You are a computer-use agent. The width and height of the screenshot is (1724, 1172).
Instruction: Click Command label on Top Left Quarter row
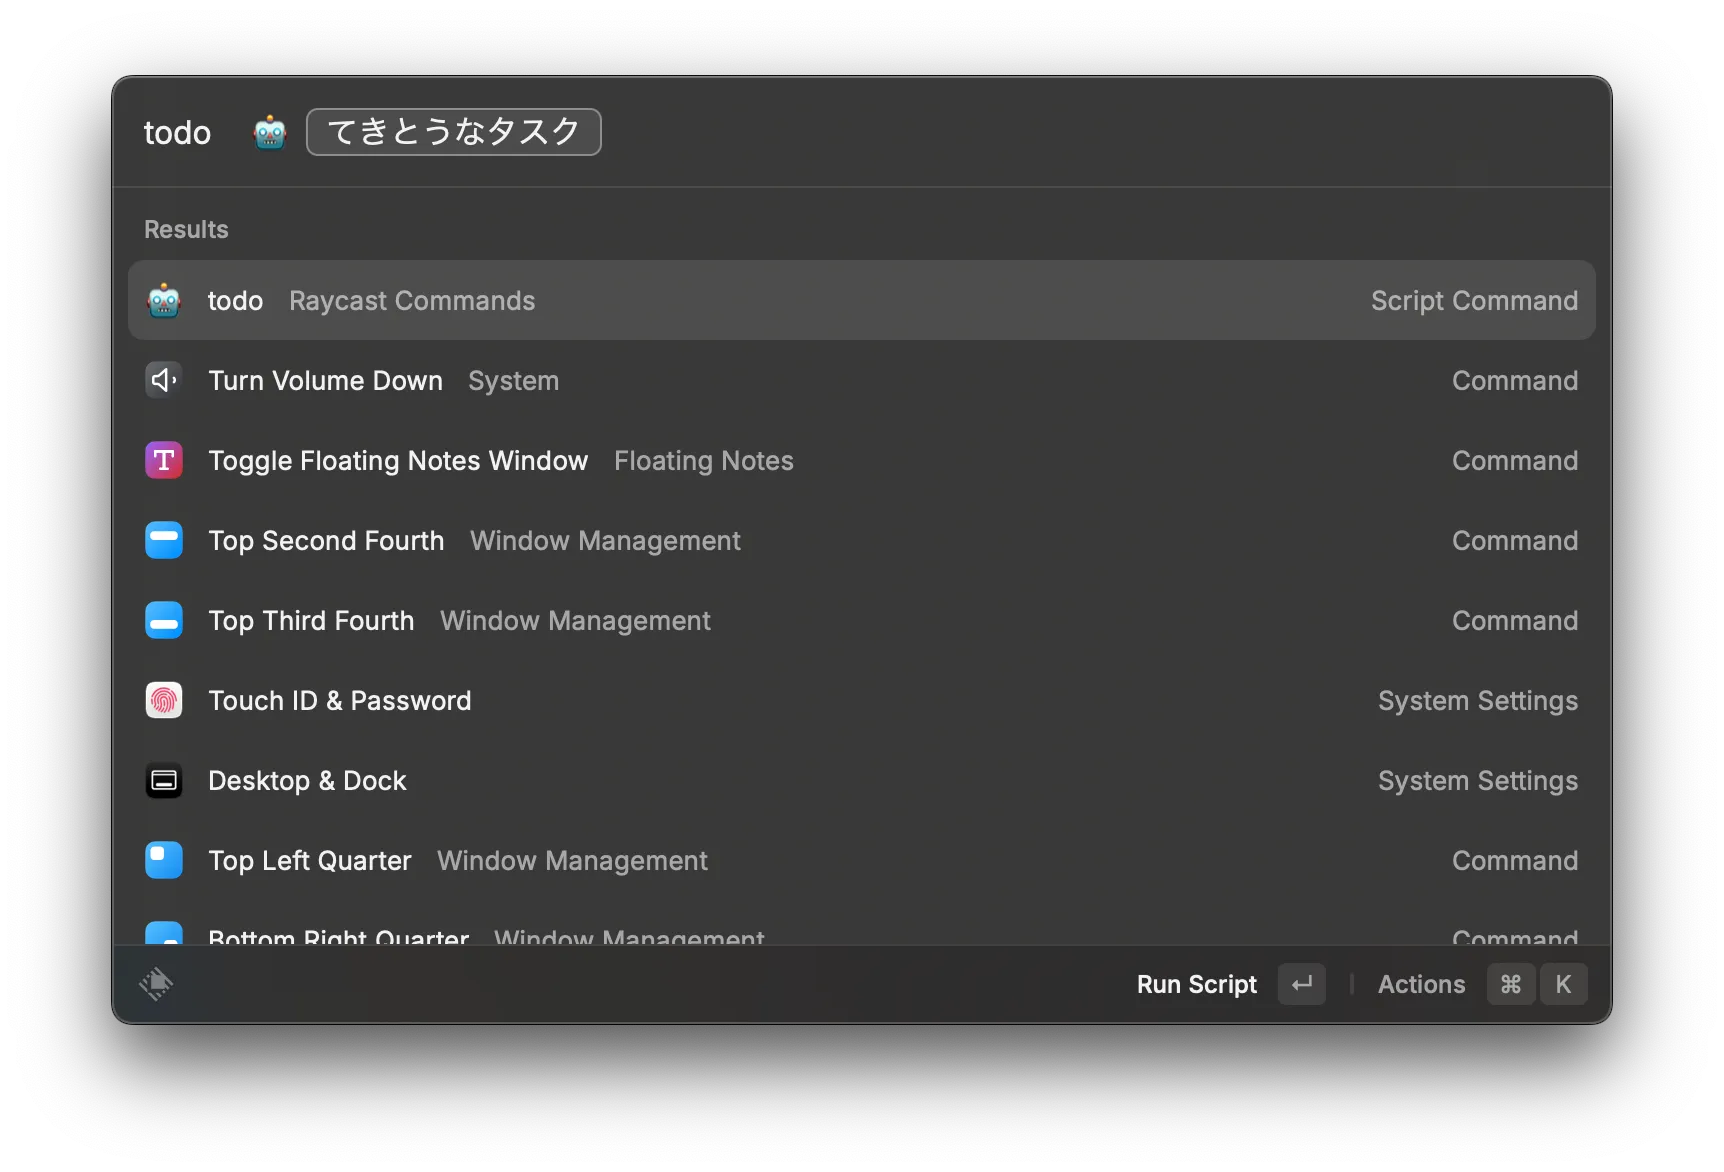point(1515,860)
